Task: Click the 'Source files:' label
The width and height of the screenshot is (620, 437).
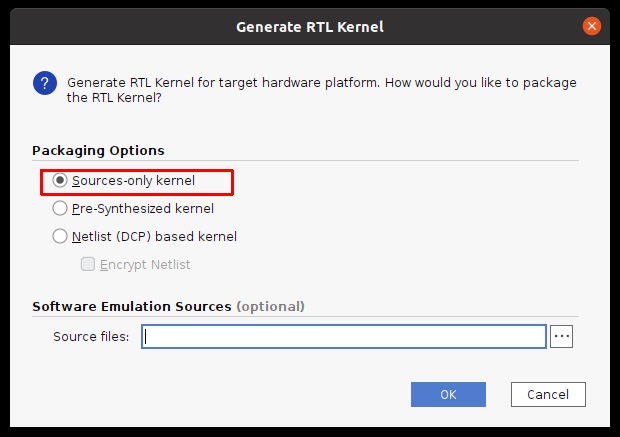Action: [x=91, y=336]
